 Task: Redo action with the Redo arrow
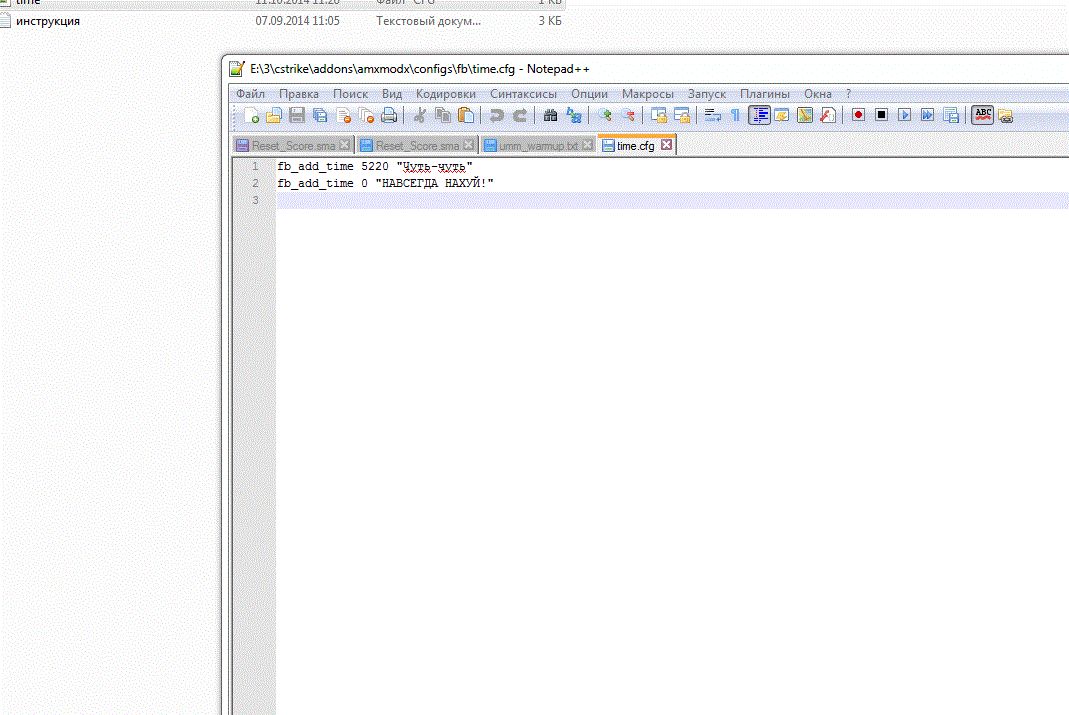[520, 115]
